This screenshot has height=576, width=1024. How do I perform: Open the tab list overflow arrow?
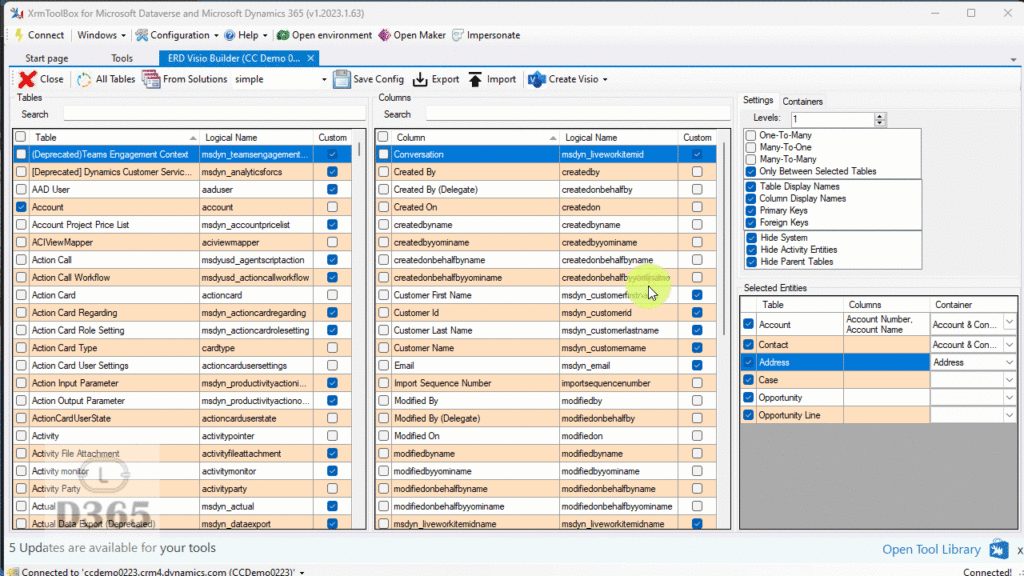(x=1013, y=59)
